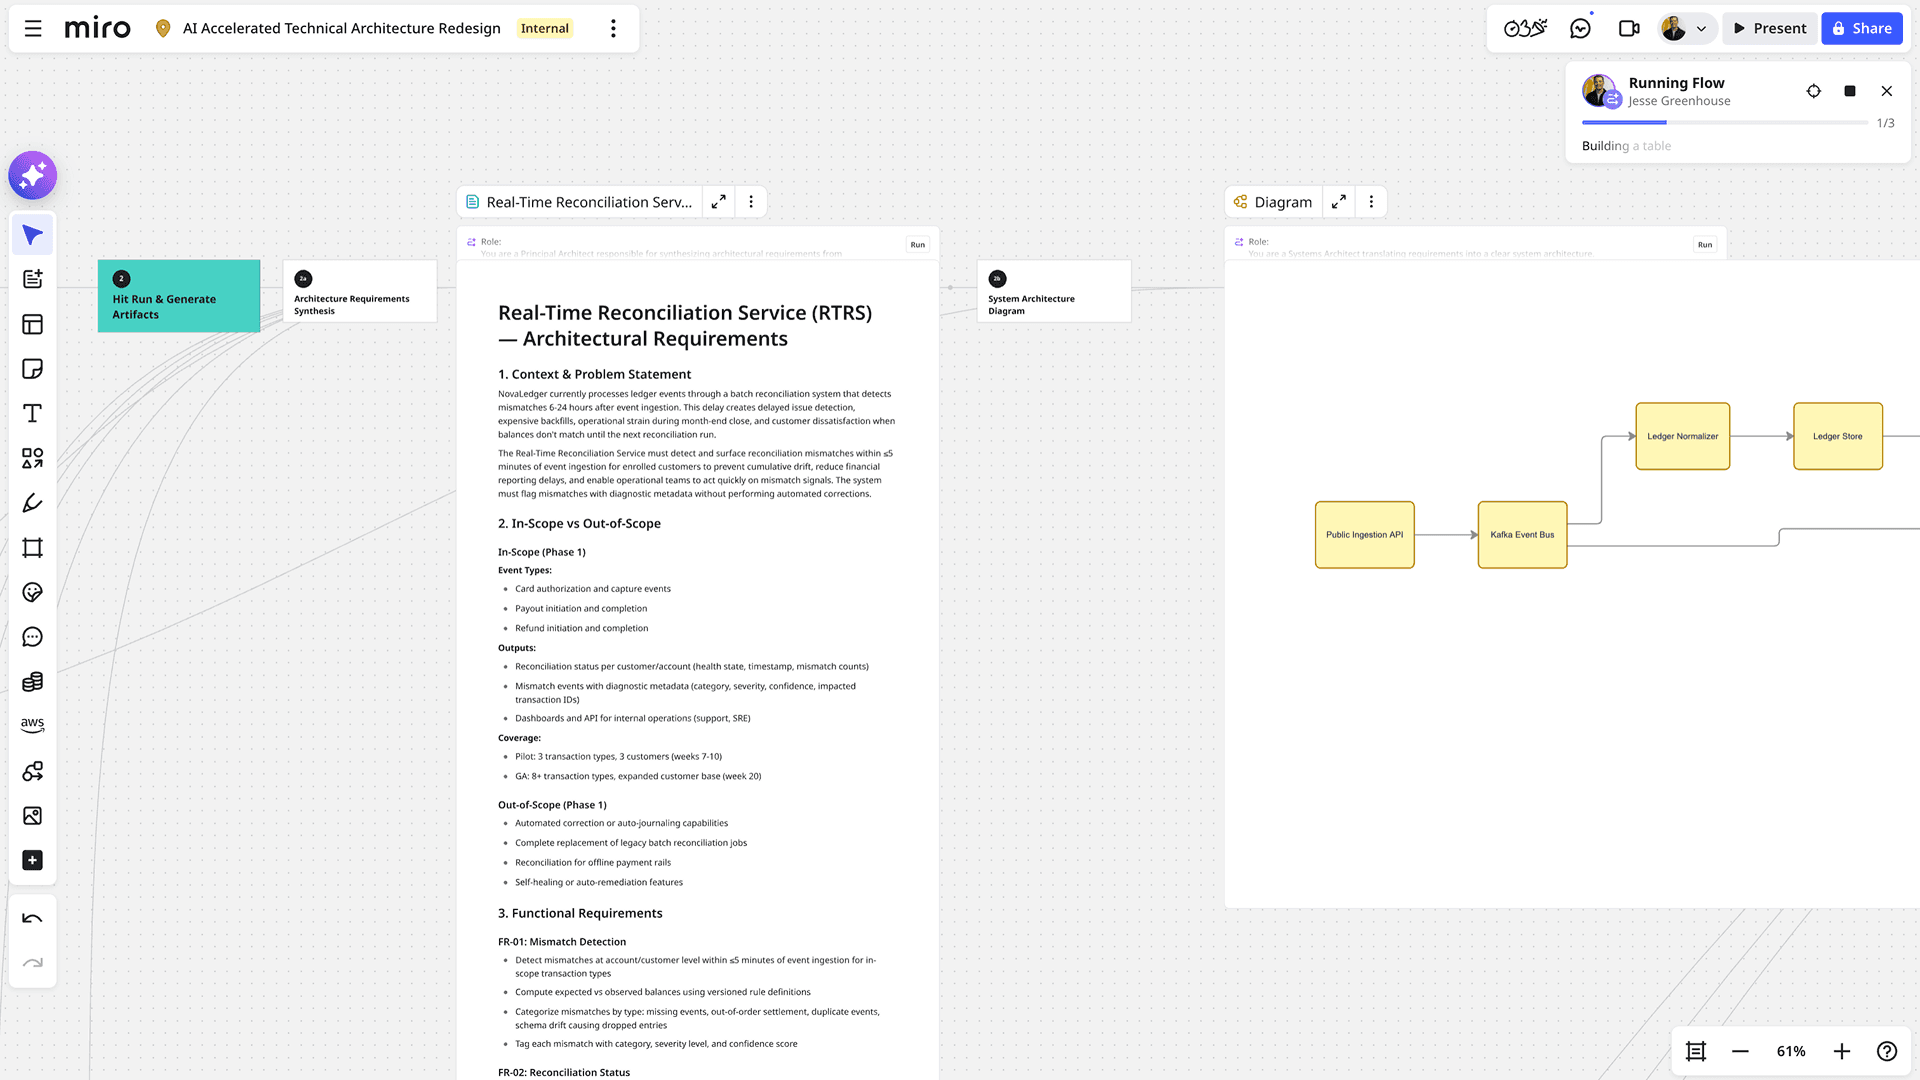Open Miro AI sparkle button
This screenshot has height=1080, width=1920.
coord(32,176)
